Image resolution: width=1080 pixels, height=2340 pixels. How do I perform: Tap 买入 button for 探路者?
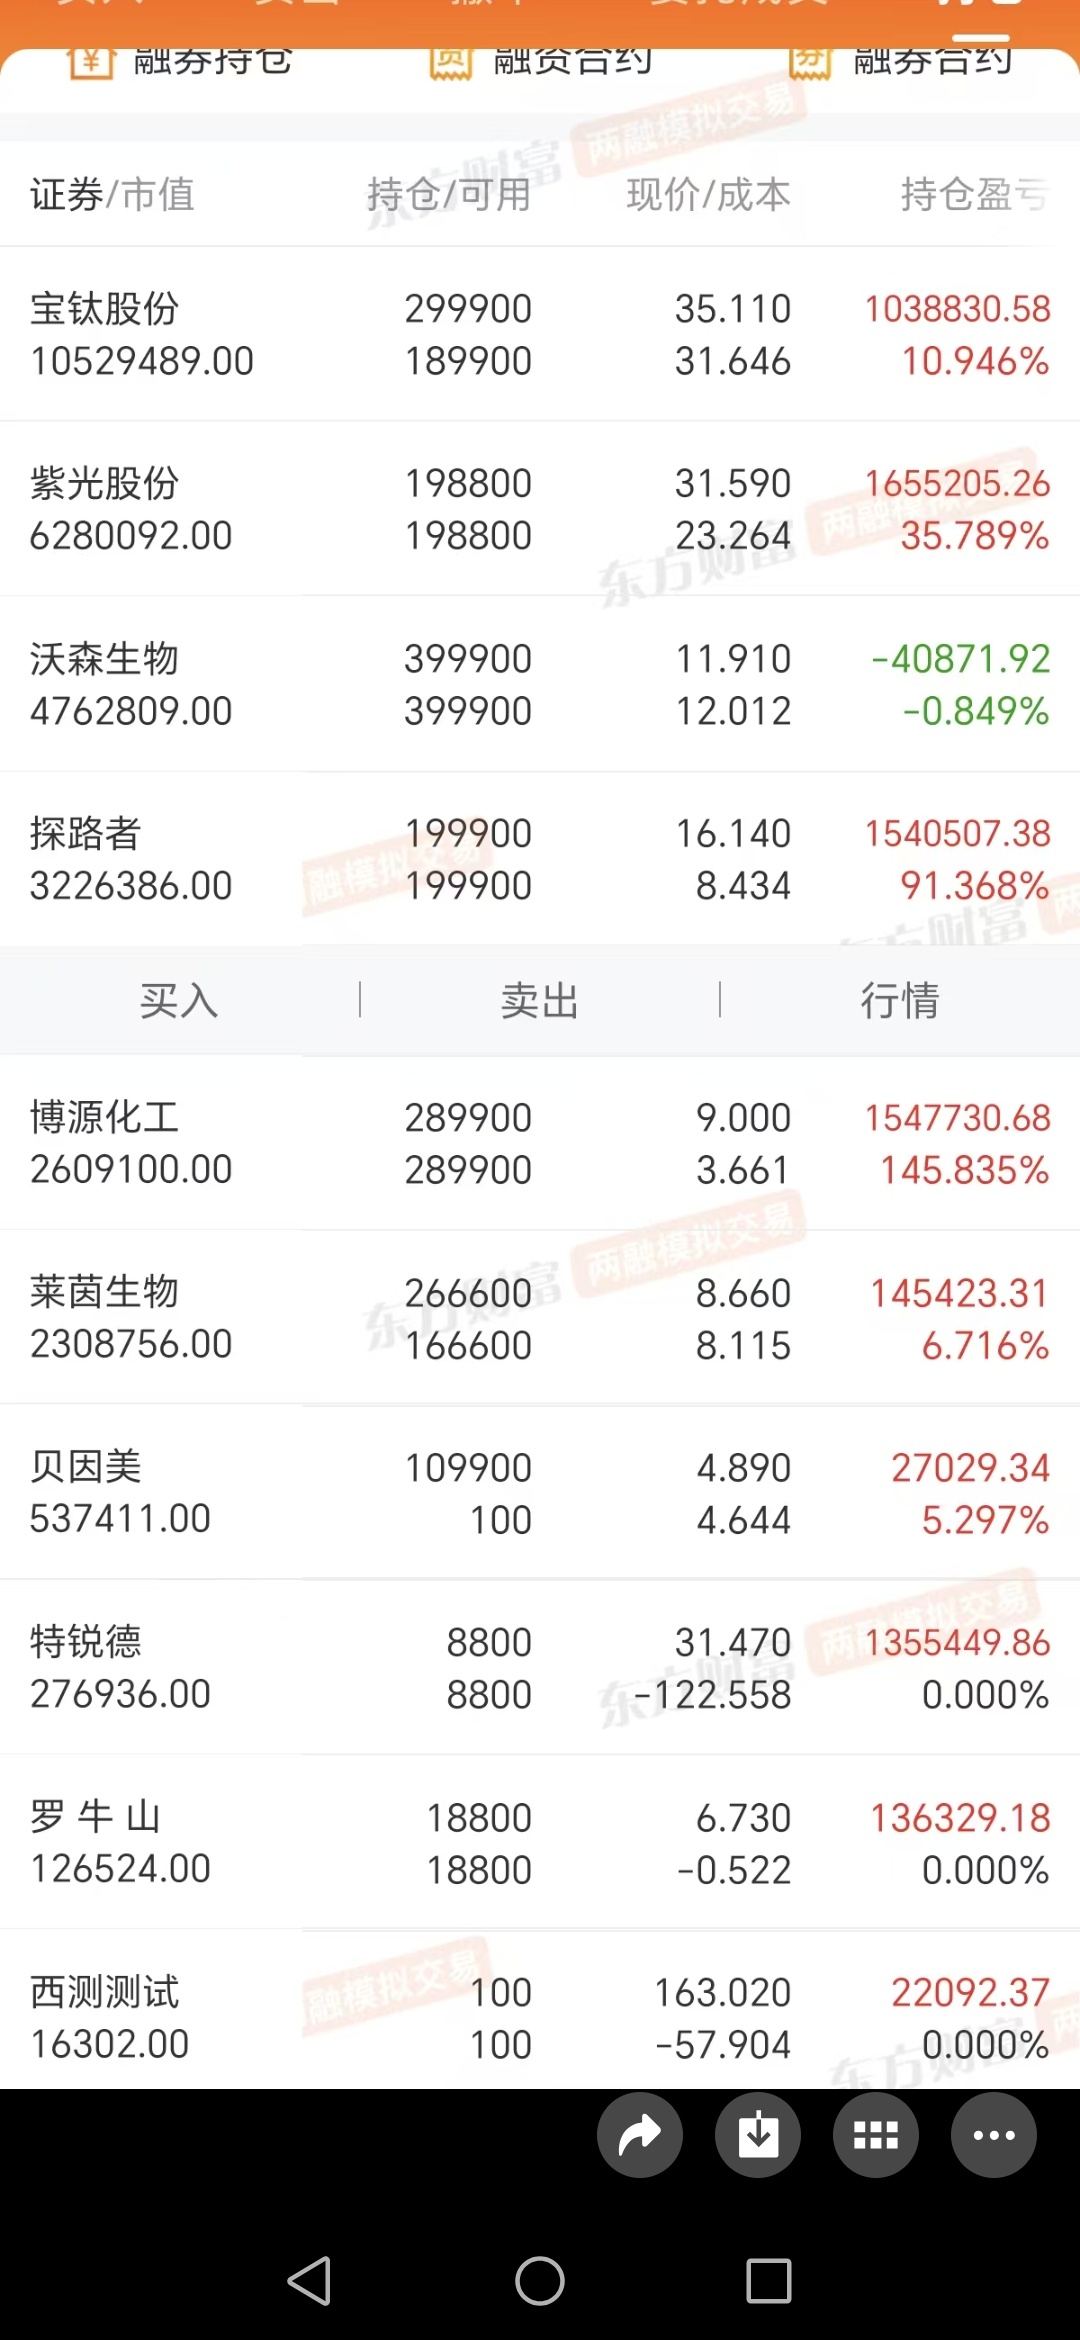coord(180,1000)
